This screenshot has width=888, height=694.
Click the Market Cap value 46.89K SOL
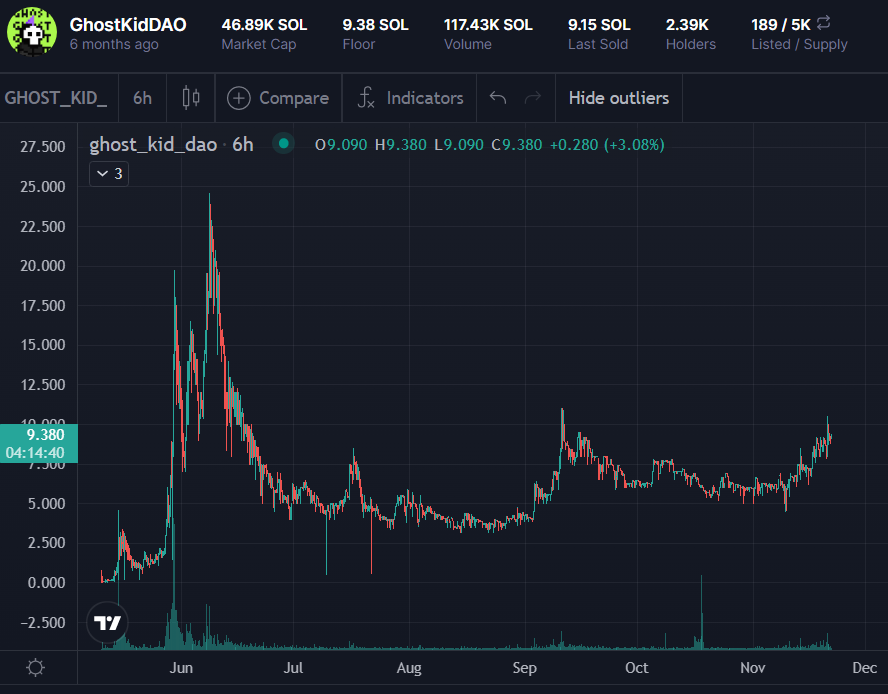264,25
